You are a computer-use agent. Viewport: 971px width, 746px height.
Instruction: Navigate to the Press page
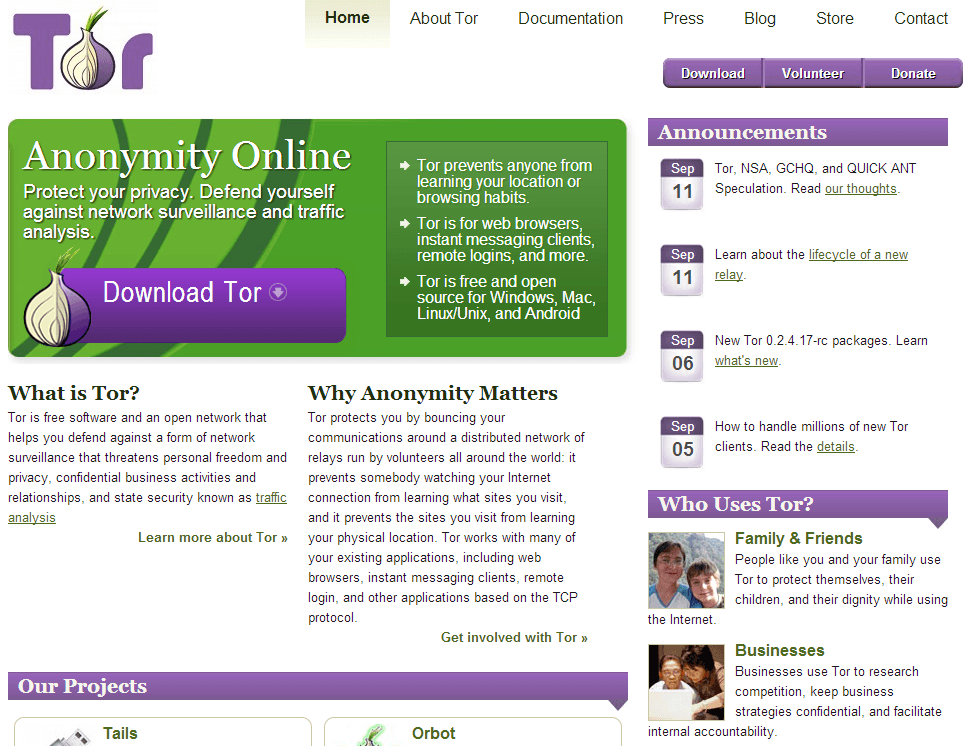coord(683,19)
